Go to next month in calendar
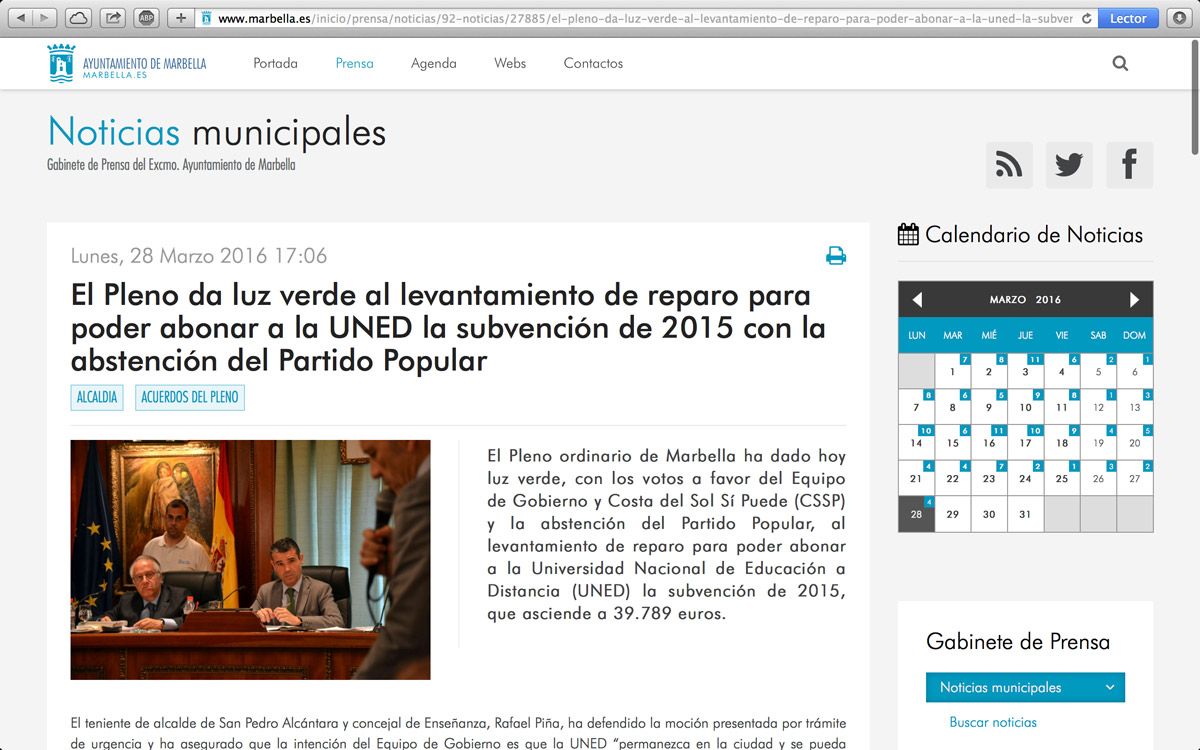Viewport: 1200px width, 750px height. click(1134, 300)
